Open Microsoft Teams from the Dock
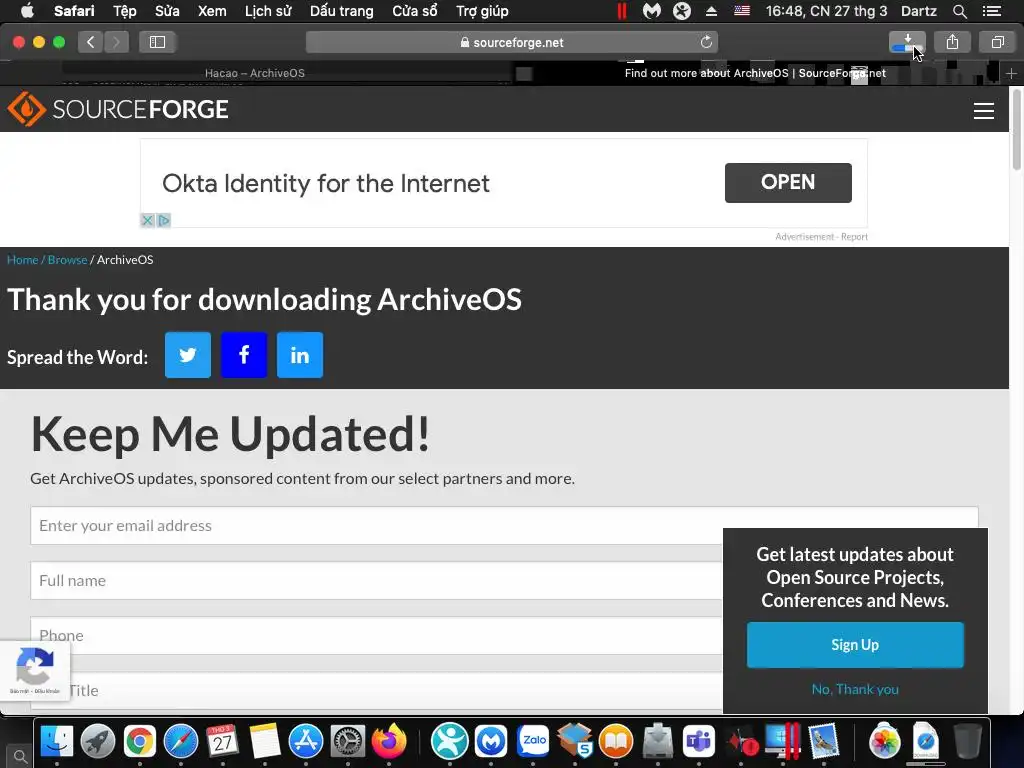 (699, 741)
